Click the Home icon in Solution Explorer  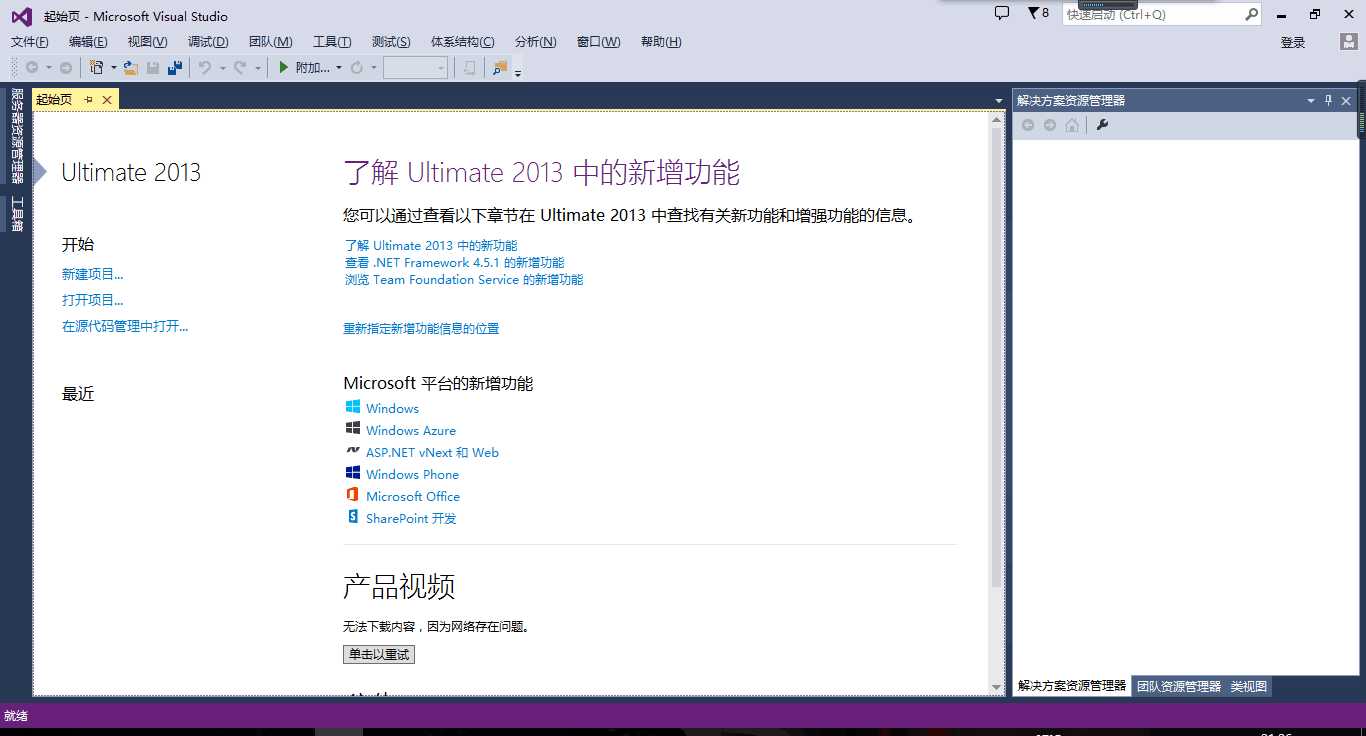click(x=1072, y=125)
